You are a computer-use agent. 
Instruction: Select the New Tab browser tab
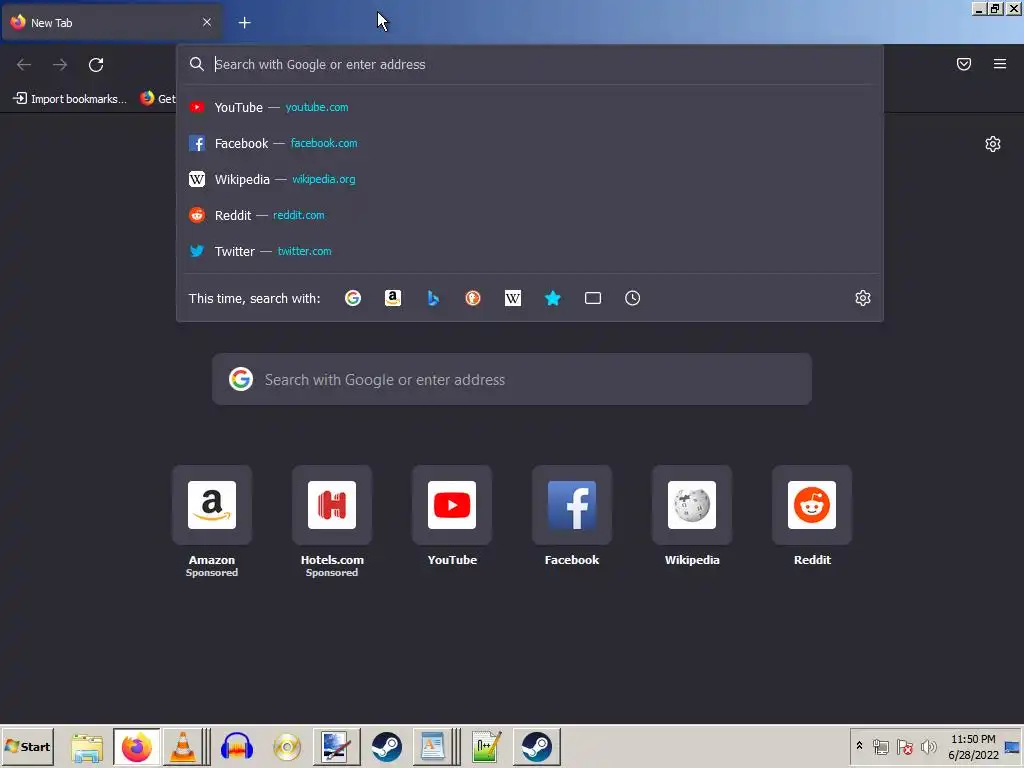(112, 23)
